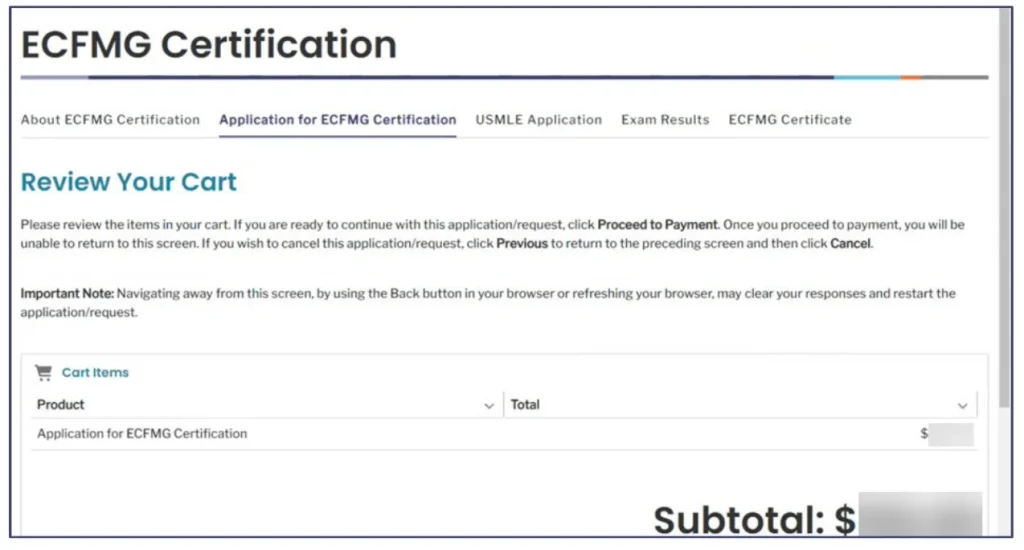Switch to About ECFMG Certification tab
This screenshot has width=1024, height=550.
pyautogui.click(x=110, y=120)
